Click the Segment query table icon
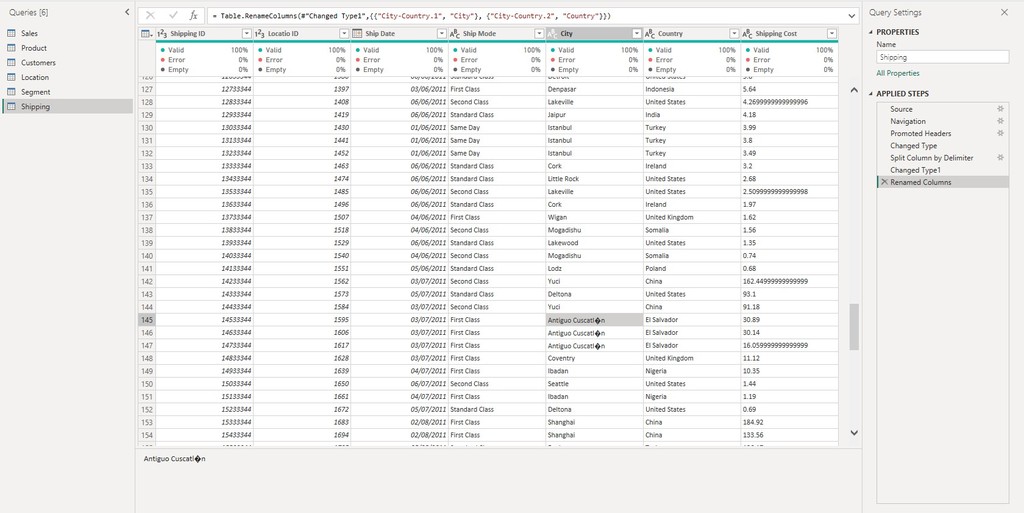Viewport: 1024px width, 513px height. [11, 92]
